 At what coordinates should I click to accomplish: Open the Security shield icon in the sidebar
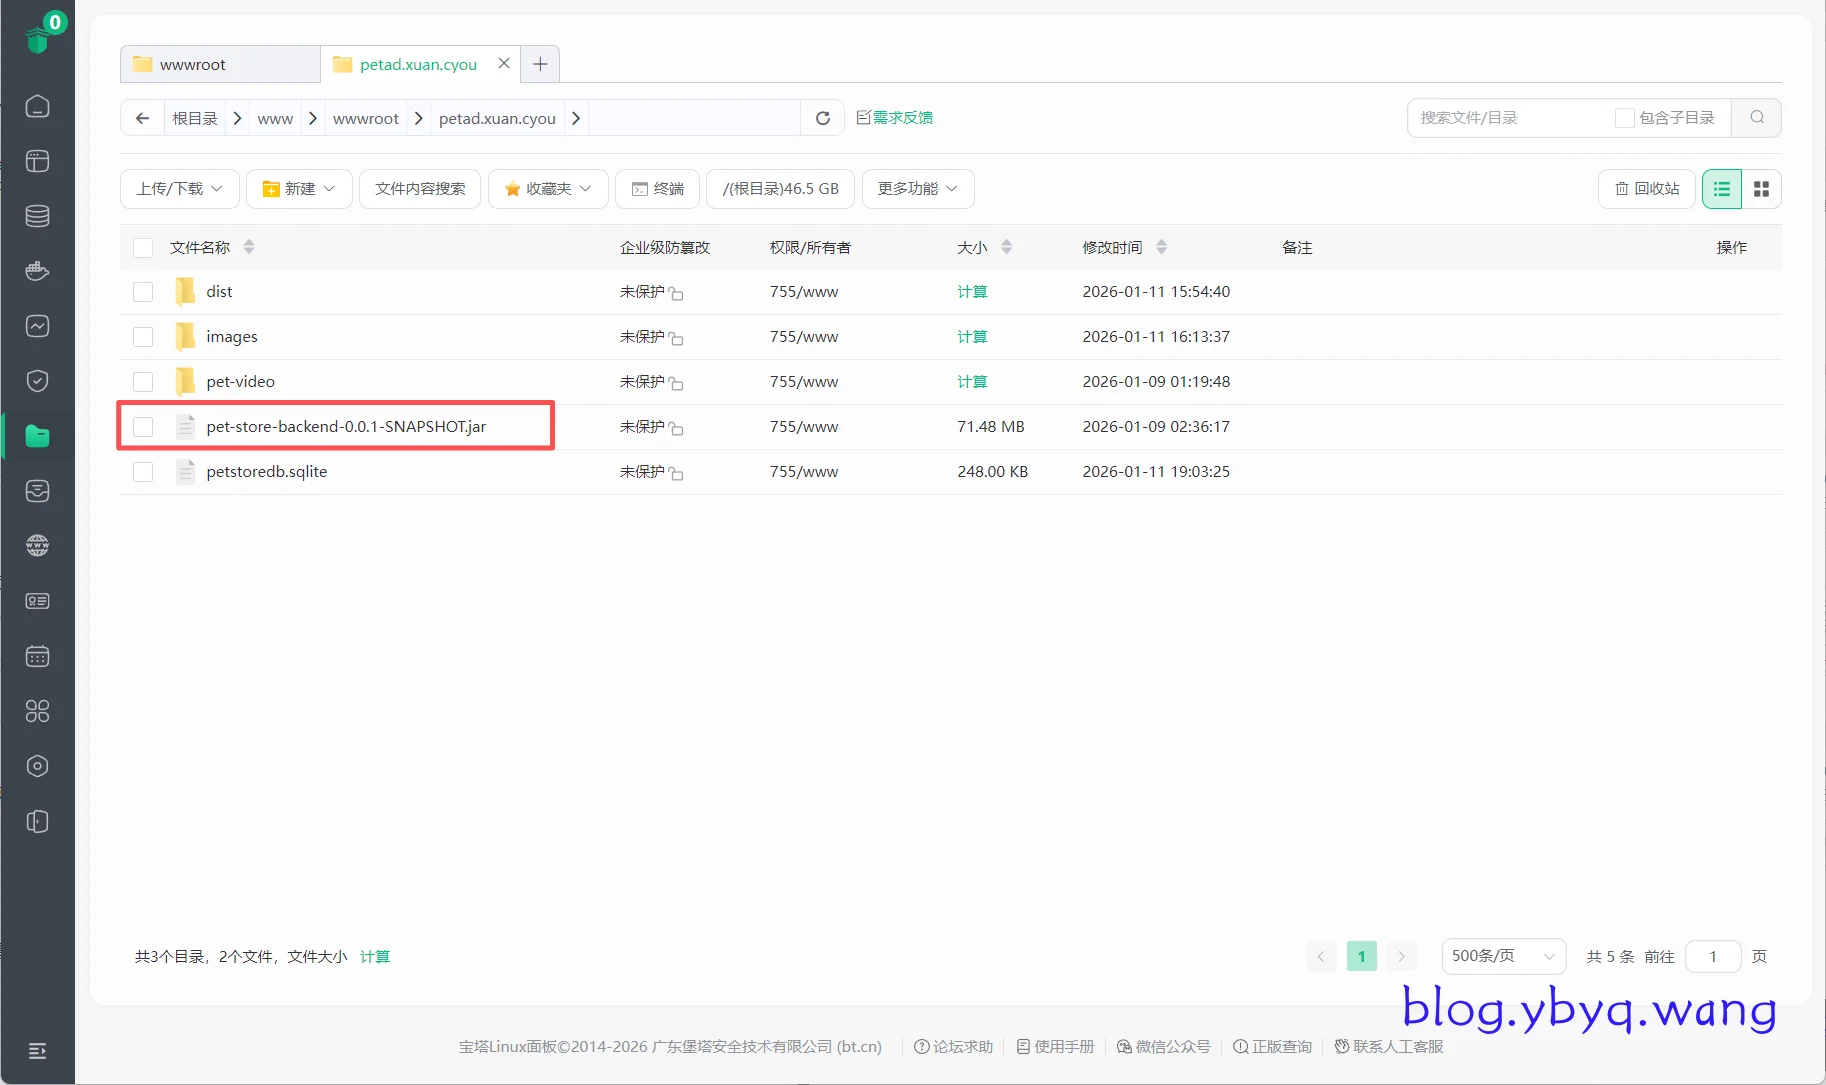tap(37, 381)
